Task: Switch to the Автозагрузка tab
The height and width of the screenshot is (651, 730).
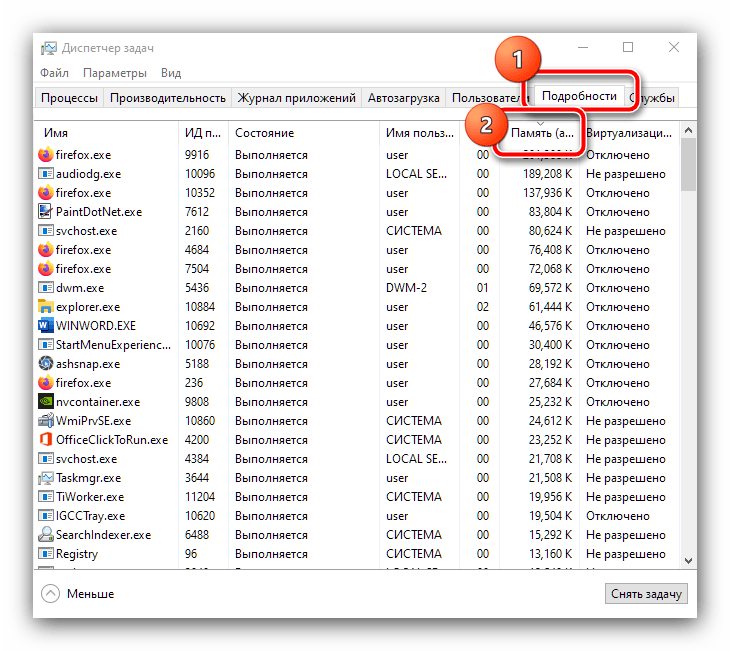Action: (404, 98)
